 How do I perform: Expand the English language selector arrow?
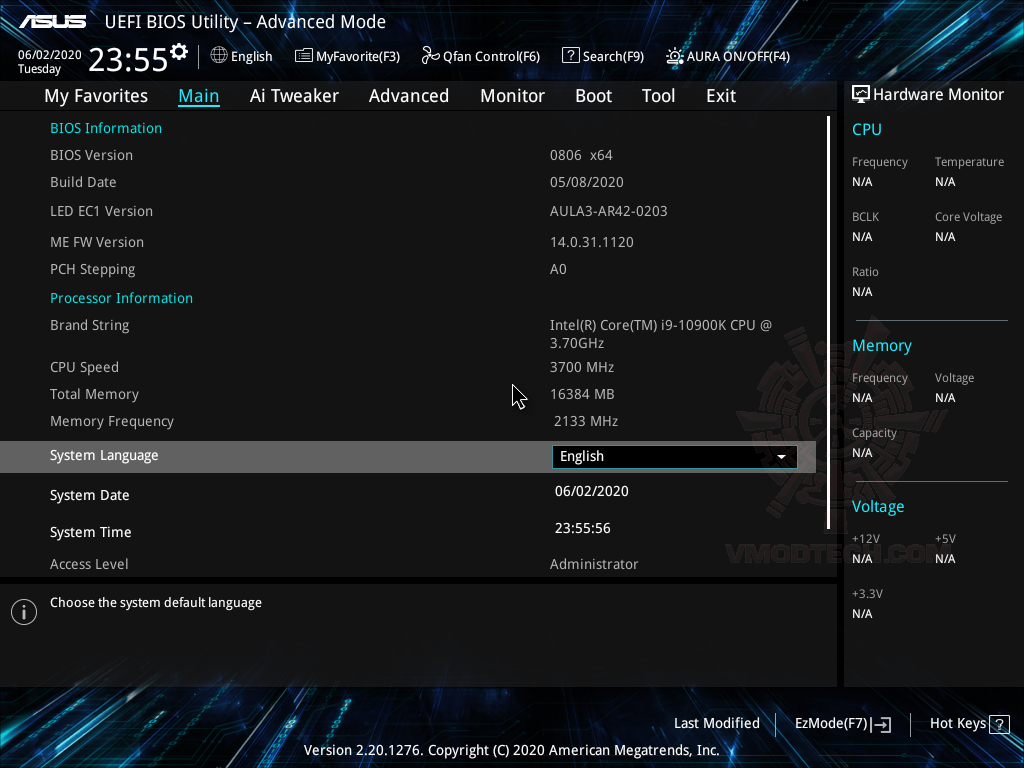(x=782, y=456)
